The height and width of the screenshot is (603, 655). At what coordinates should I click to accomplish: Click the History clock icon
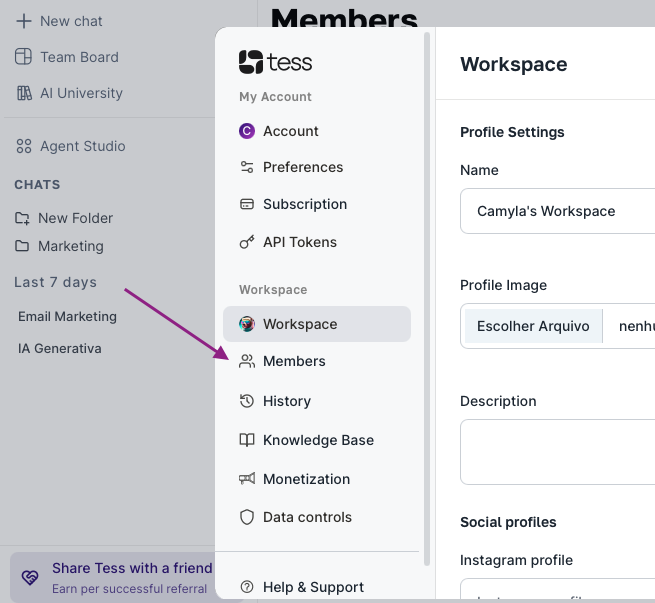coord(247,401)
